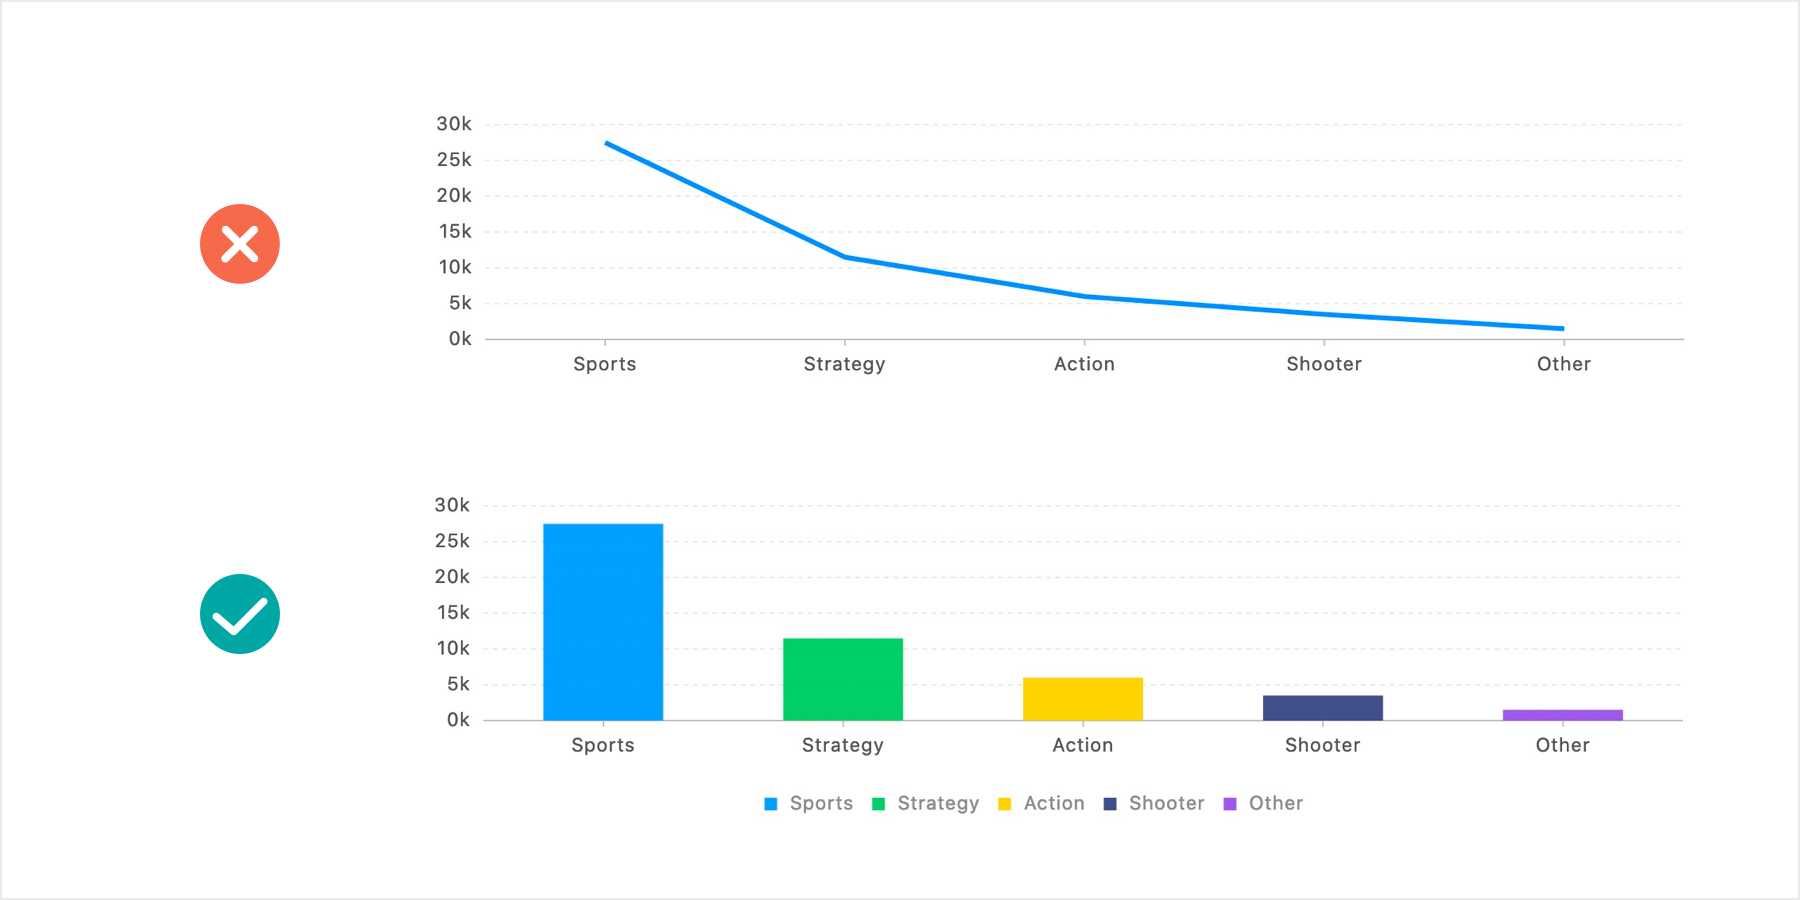Image resolution: width=1800 pixels, height=900 pixels.
Task: Click the red X icon
Action: [240, 244]
